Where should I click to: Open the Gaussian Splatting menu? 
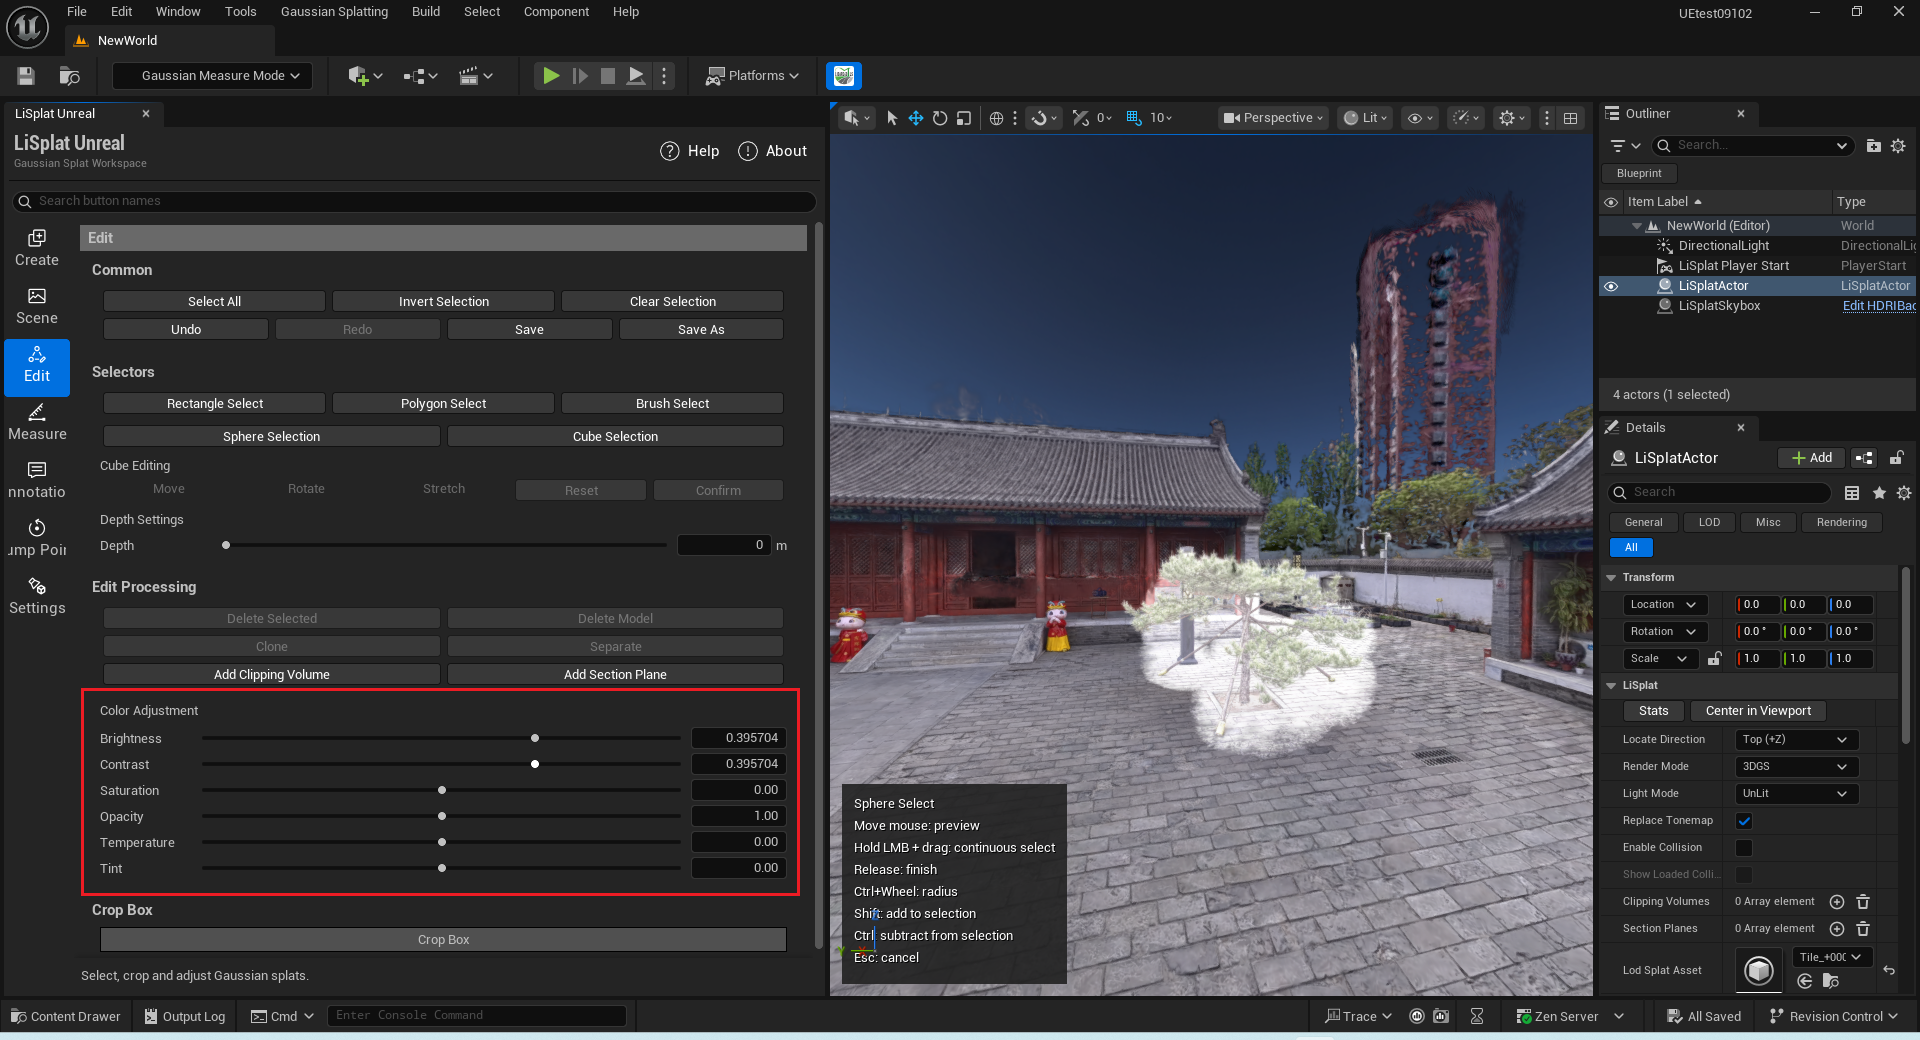coord(334,12)
